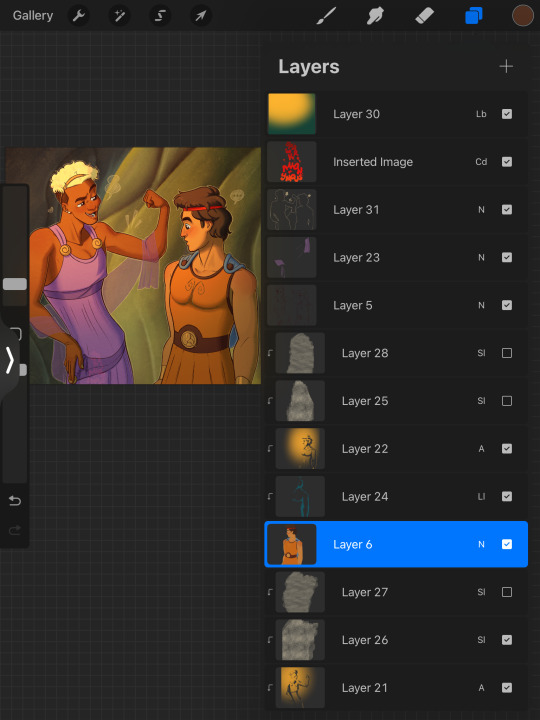Open Layer 24 blend mode Ll
Image resolution: width=540 pixels, height=720 pixels.
tap(481, 496)
